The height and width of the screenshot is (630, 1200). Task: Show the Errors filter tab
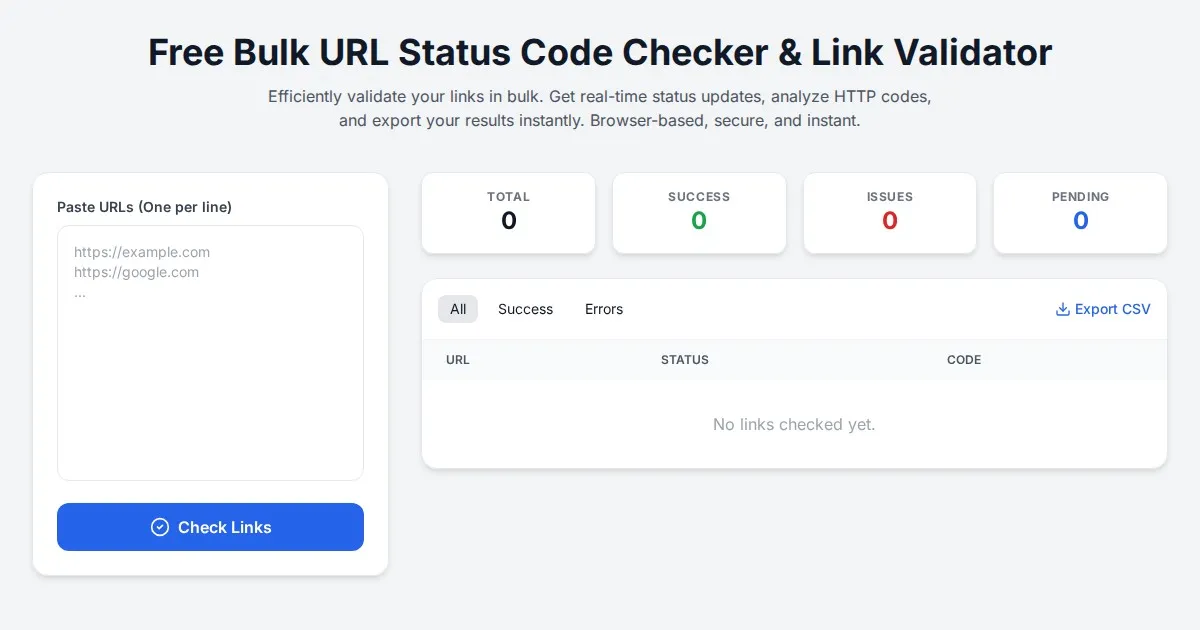604,310
